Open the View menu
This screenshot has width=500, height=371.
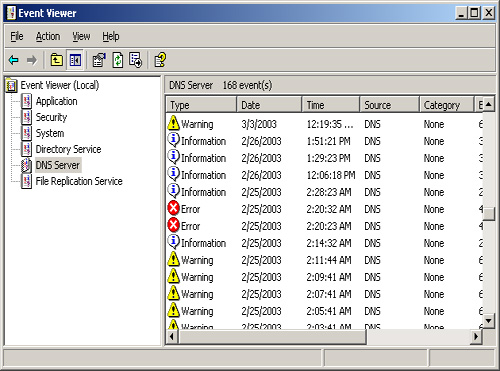[x=81, y=36]
